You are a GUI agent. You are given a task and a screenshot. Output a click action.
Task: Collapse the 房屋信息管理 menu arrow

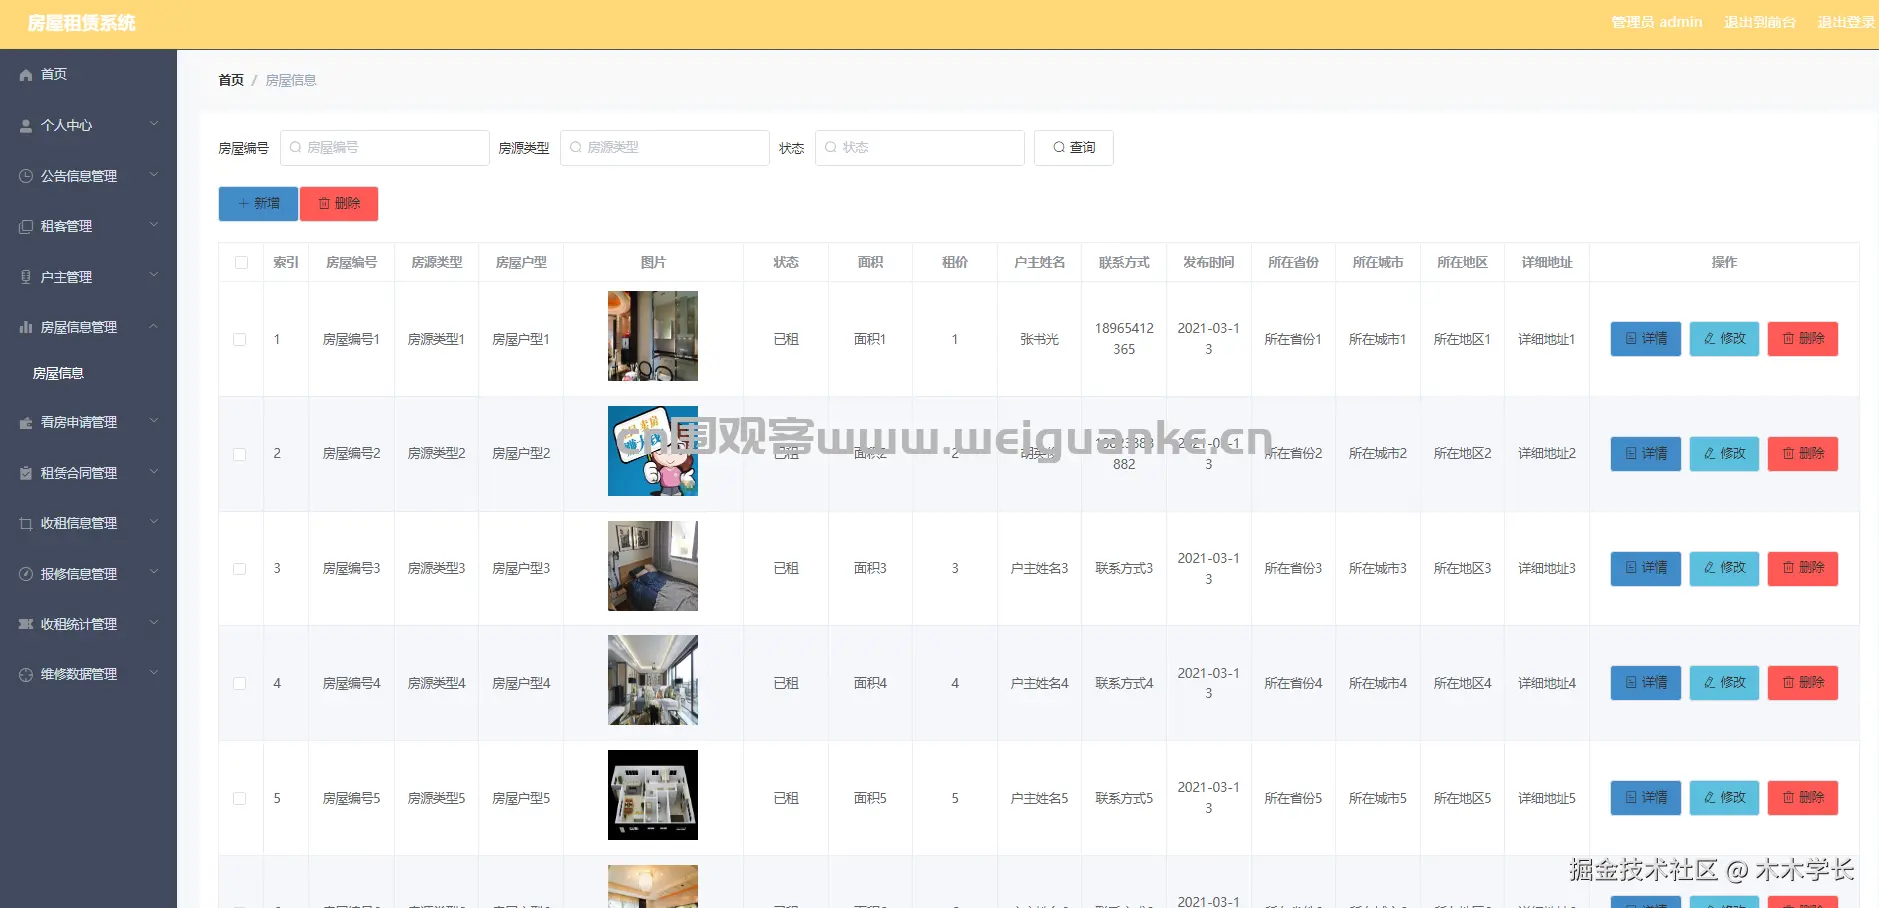tap(154, 326)
